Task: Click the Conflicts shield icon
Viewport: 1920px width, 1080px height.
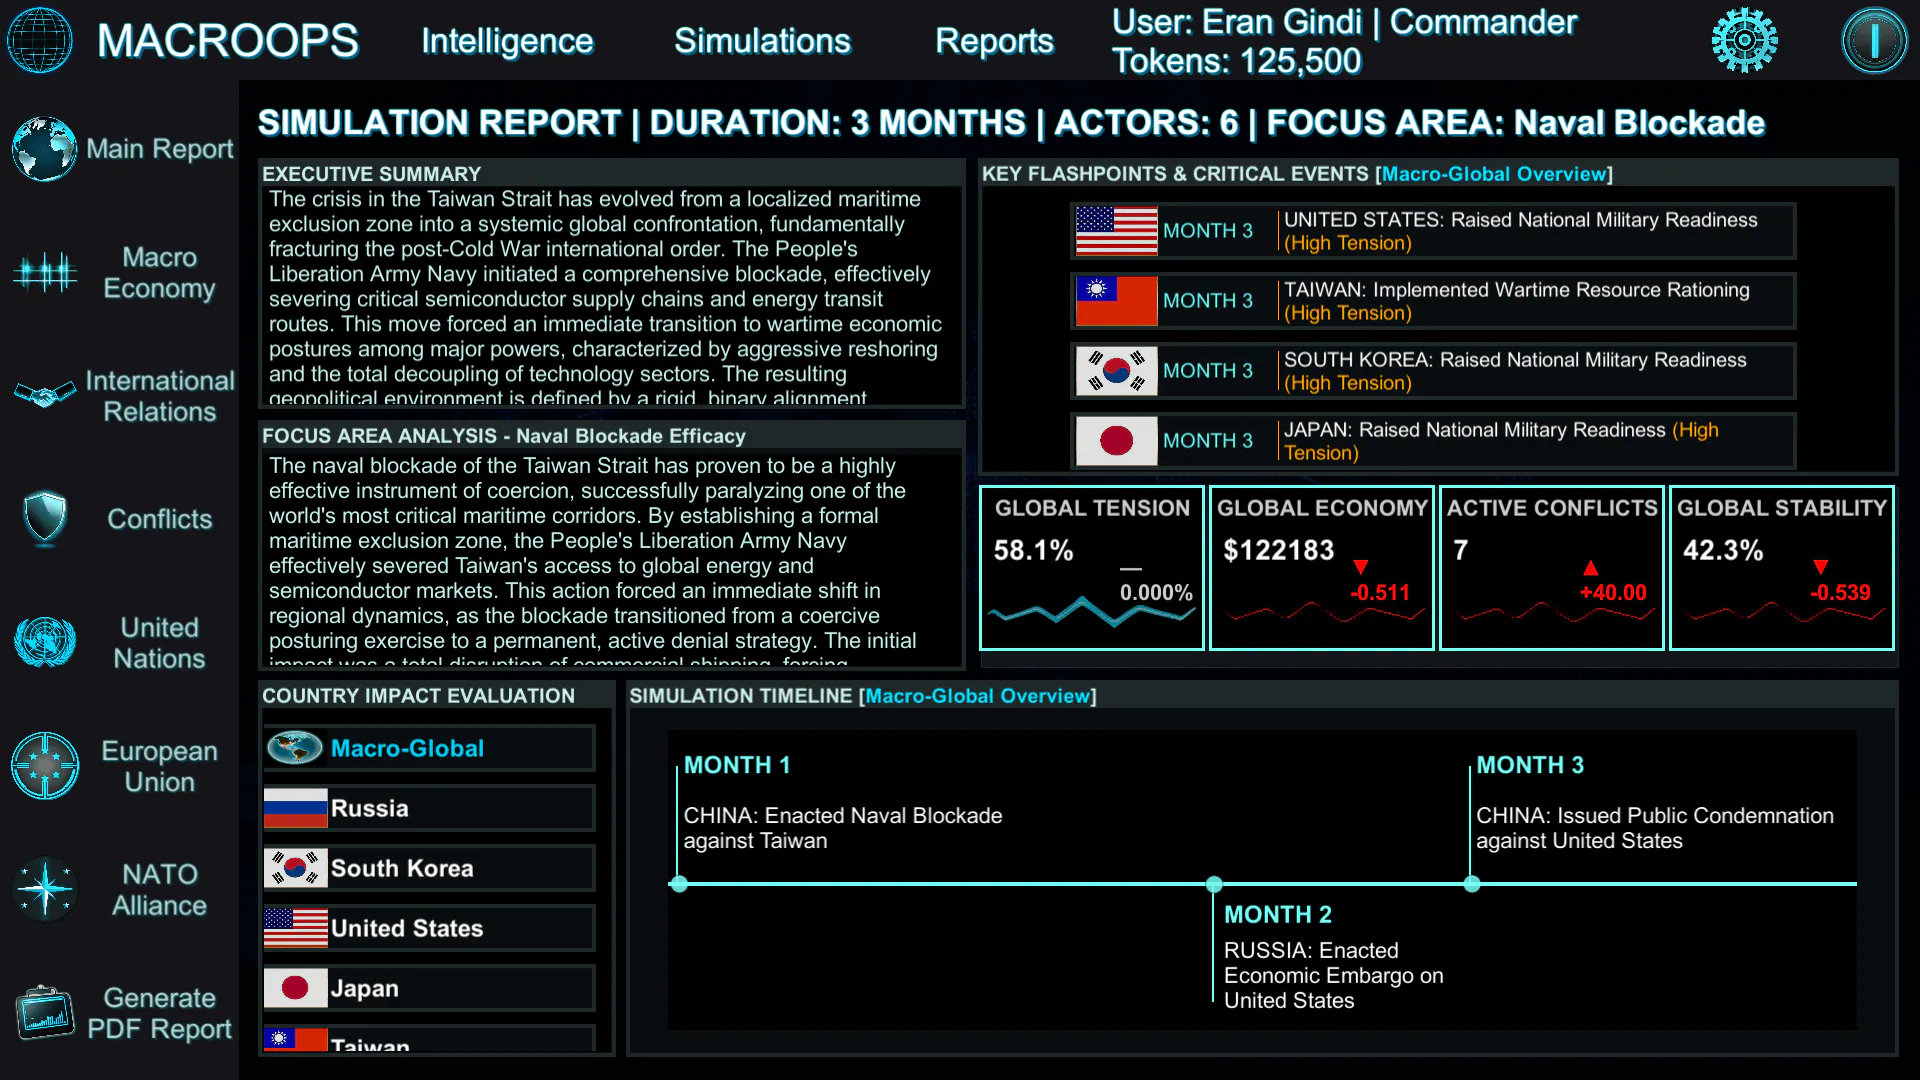Action: pos(45,519)
